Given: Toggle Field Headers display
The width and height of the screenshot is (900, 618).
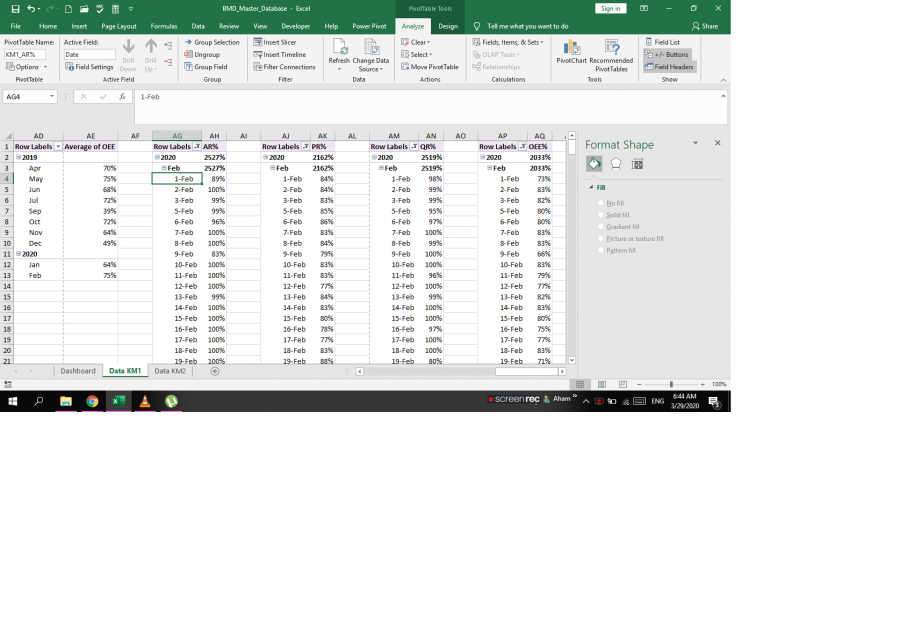Looking at the screenshot, I should (x=669, y=67).
